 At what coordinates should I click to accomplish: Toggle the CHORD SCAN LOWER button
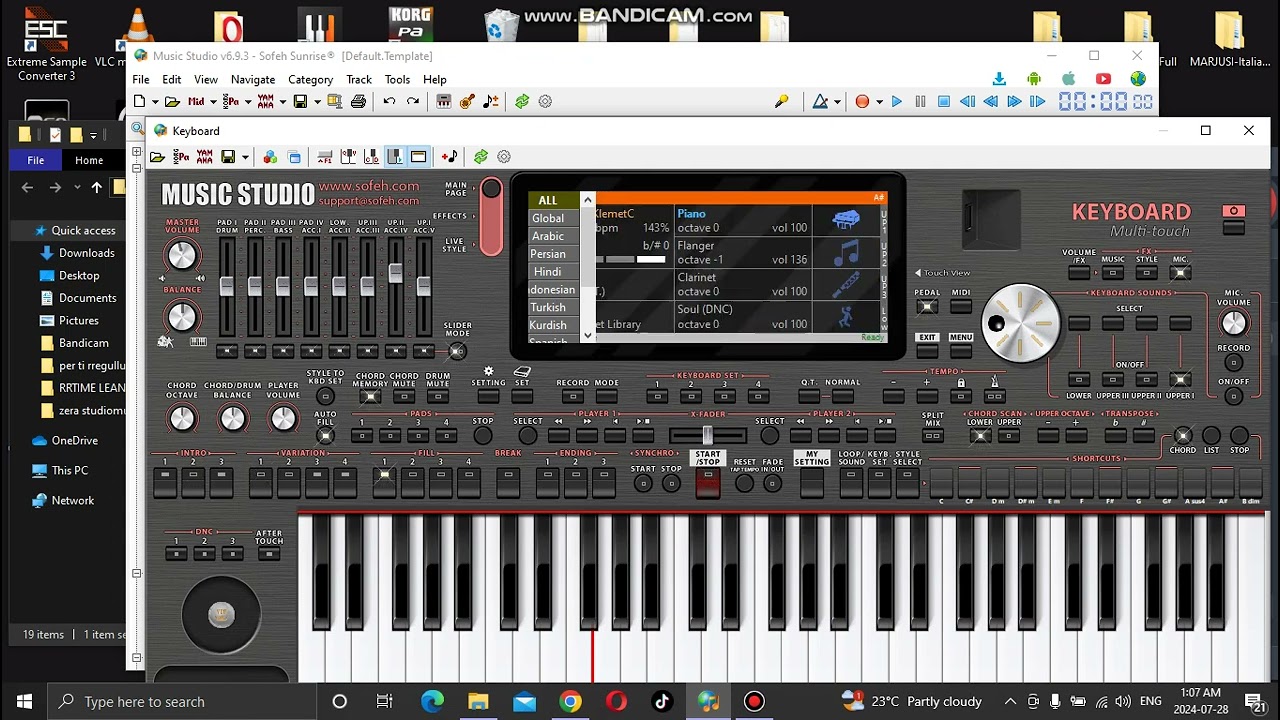click(979, 436)
